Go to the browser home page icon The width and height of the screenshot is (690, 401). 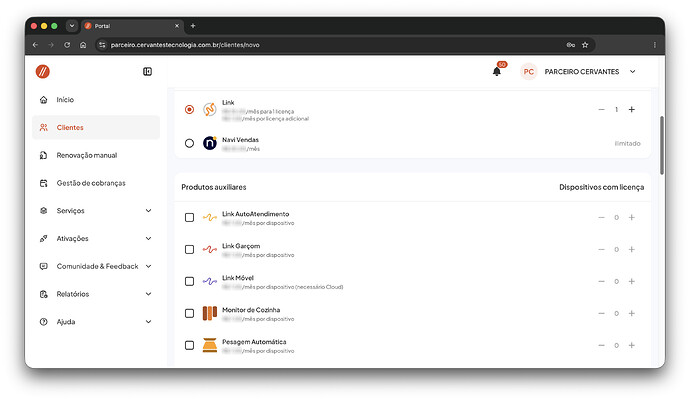(83, 45)
